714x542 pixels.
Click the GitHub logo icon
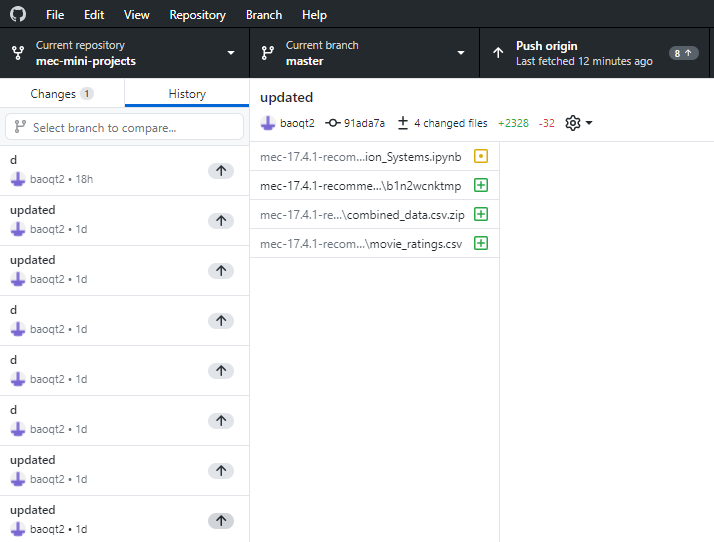point(18,14)
